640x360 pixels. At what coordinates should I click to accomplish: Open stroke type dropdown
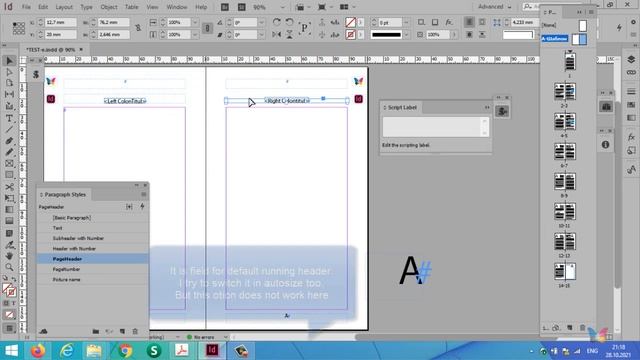click(x=407, y=35)
